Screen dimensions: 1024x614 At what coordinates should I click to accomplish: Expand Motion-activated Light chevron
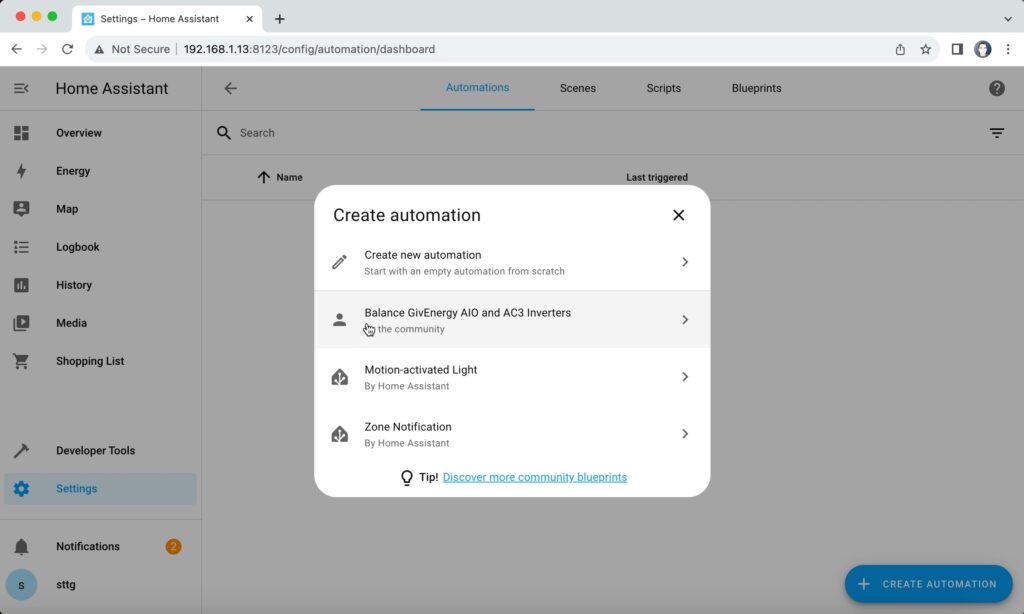click(x=684, y=377)
